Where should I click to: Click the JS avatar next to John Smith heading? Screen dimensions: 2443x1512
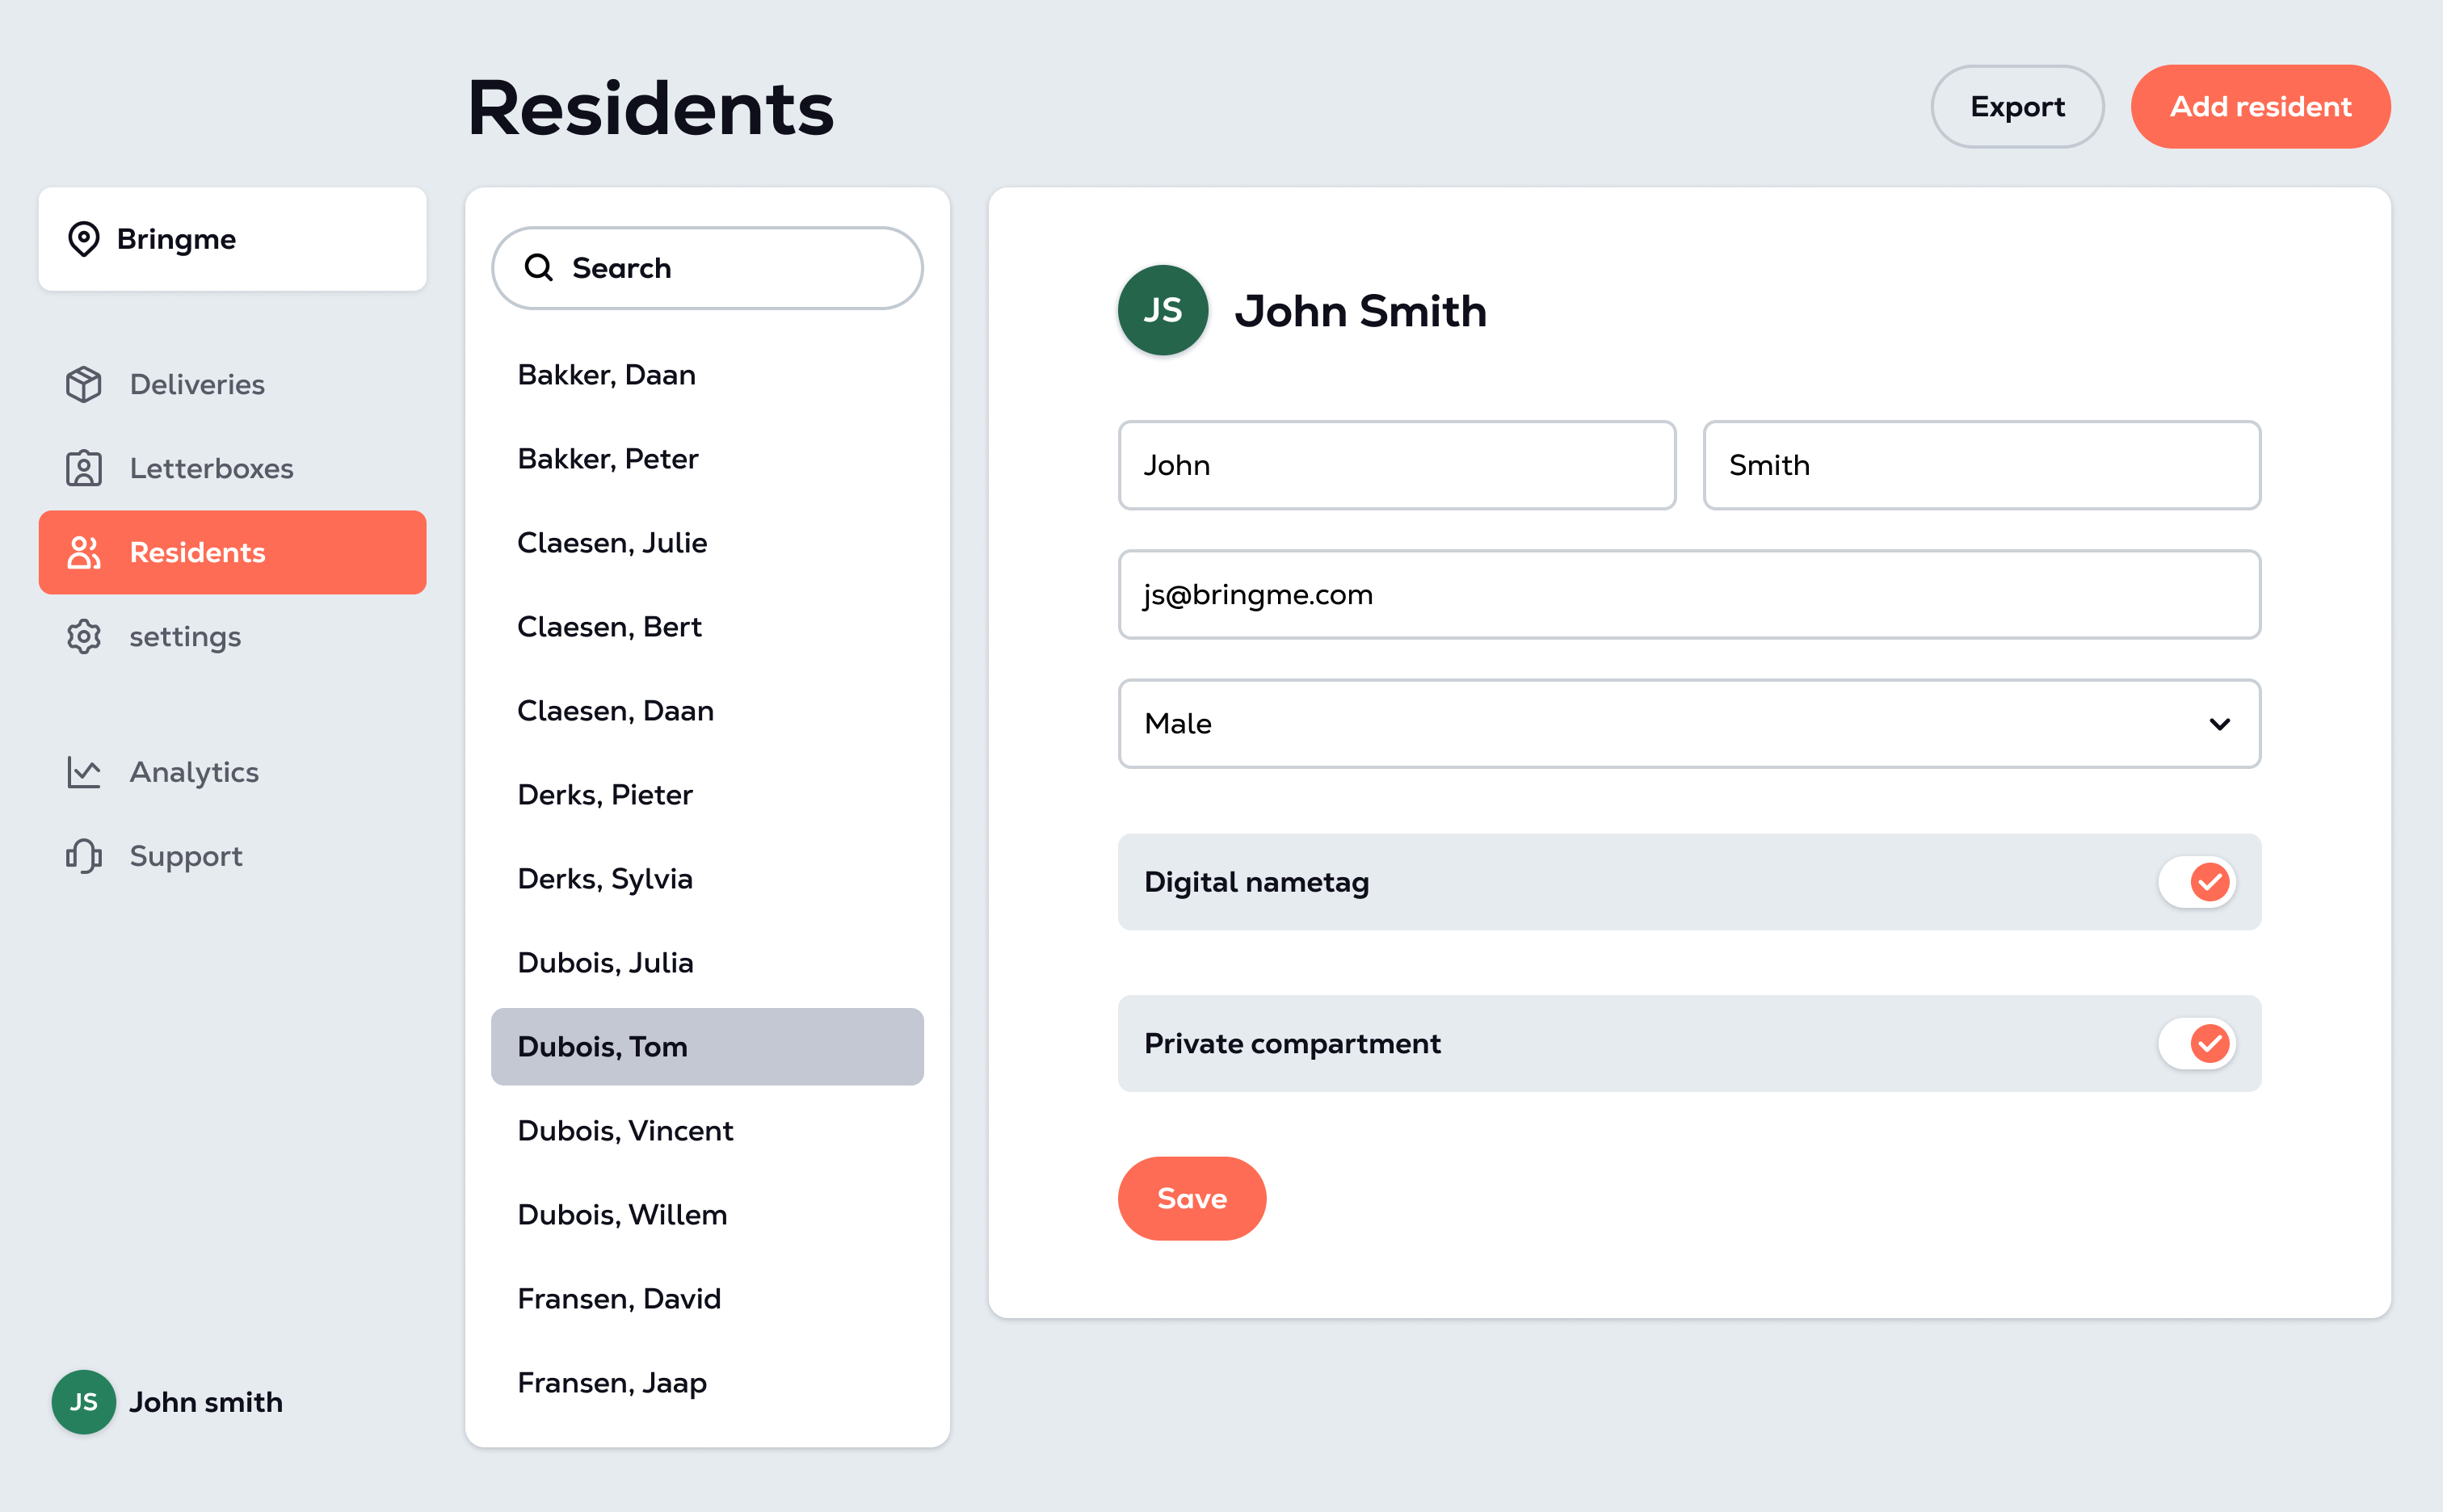click(x=1162, y=310)
